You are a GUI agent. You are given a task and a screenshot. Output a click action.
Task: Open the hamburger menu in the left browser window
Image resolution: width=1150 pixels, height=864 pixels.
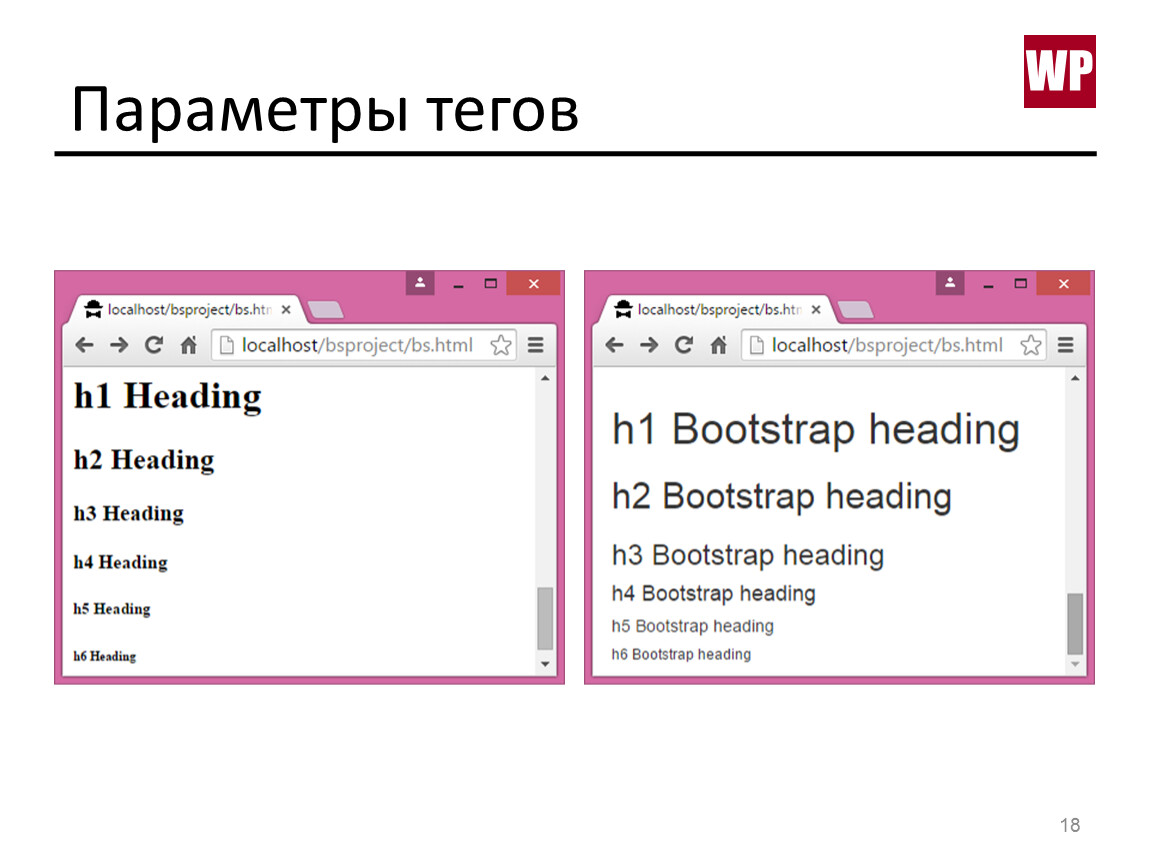tap(535, 346)
